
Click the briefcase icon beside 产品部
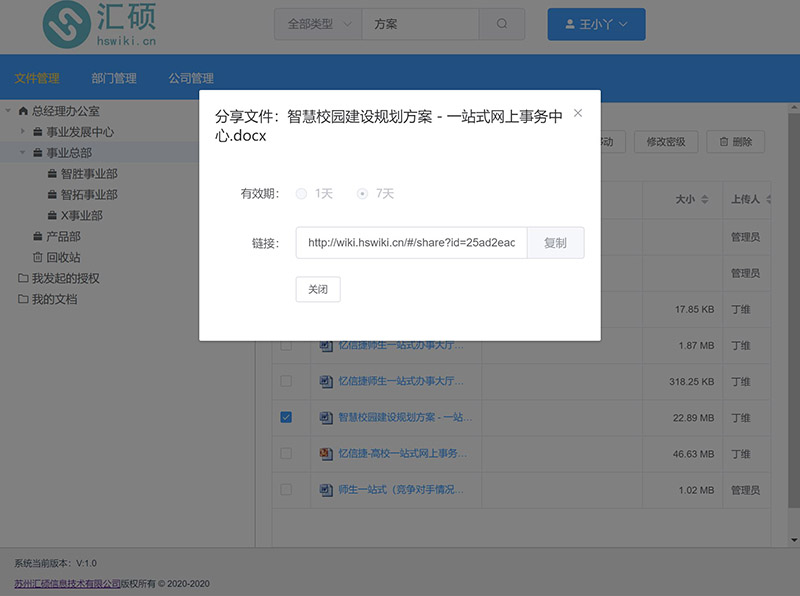pyautogui.click(x=37, y=236)
